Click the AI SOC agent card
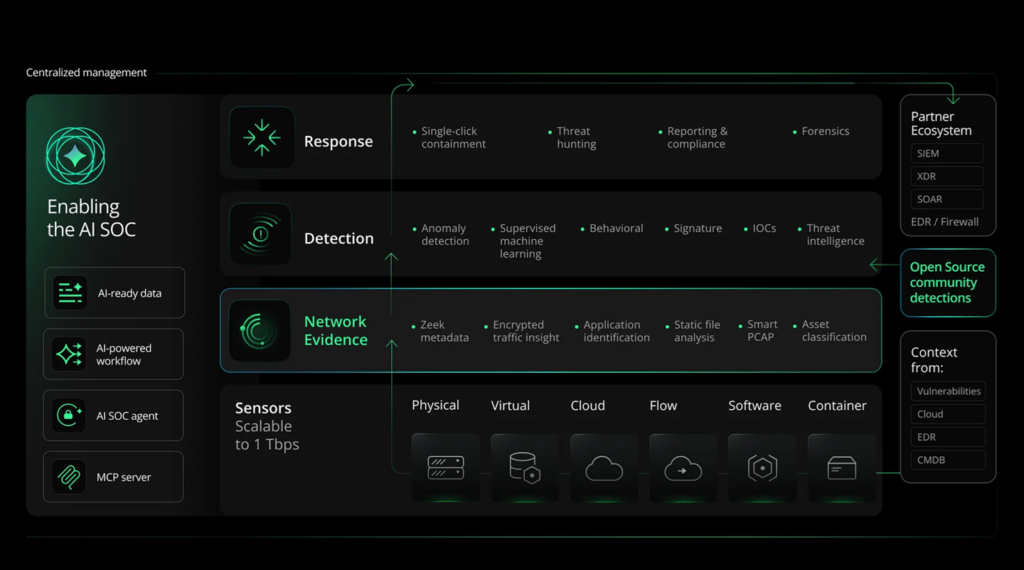 coord(114,415)
